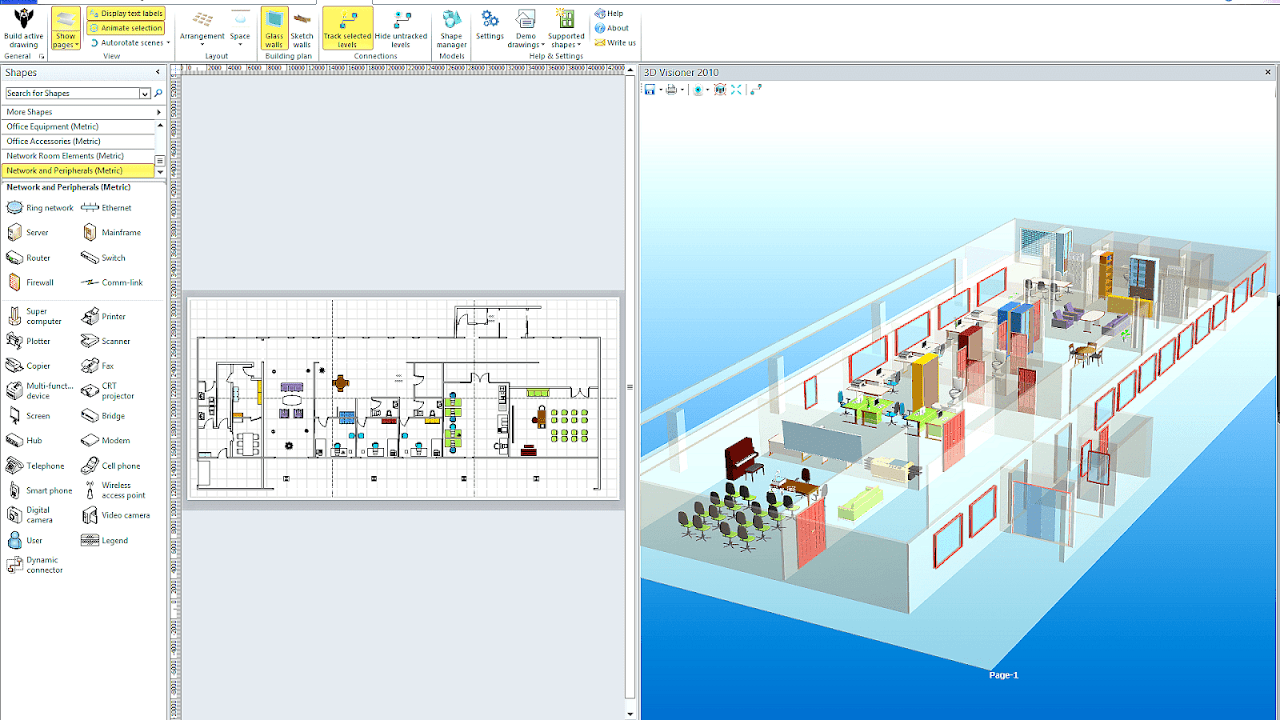Screen dimensions: 1280x720
Task: Open camera view dropdown arrow in 3D Visioner
Action: coord(707,90)
